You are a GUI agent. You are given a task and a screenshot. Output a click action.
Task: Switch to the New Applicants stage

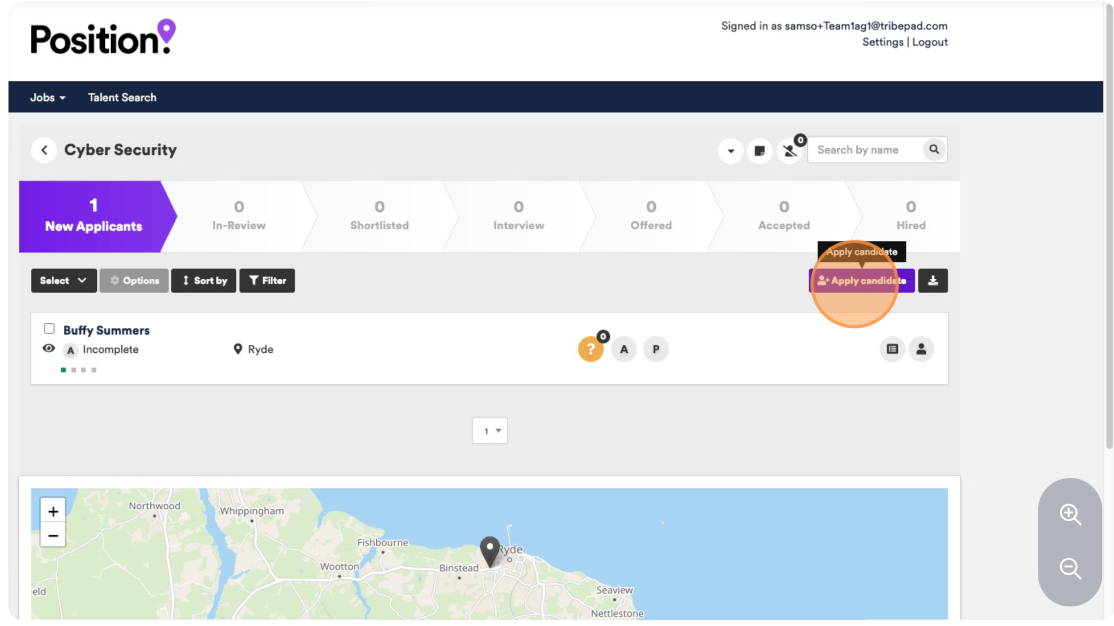[94, 217]
